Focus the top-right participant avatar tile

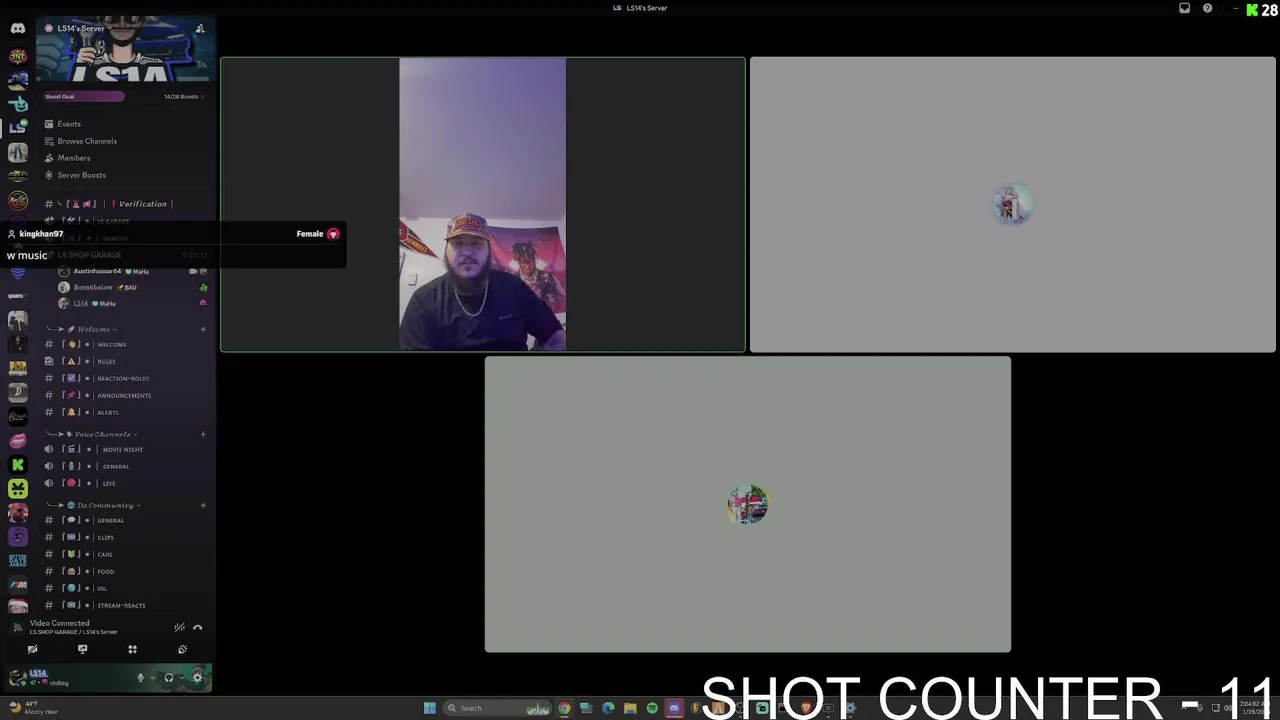(x=1013, y=205)
